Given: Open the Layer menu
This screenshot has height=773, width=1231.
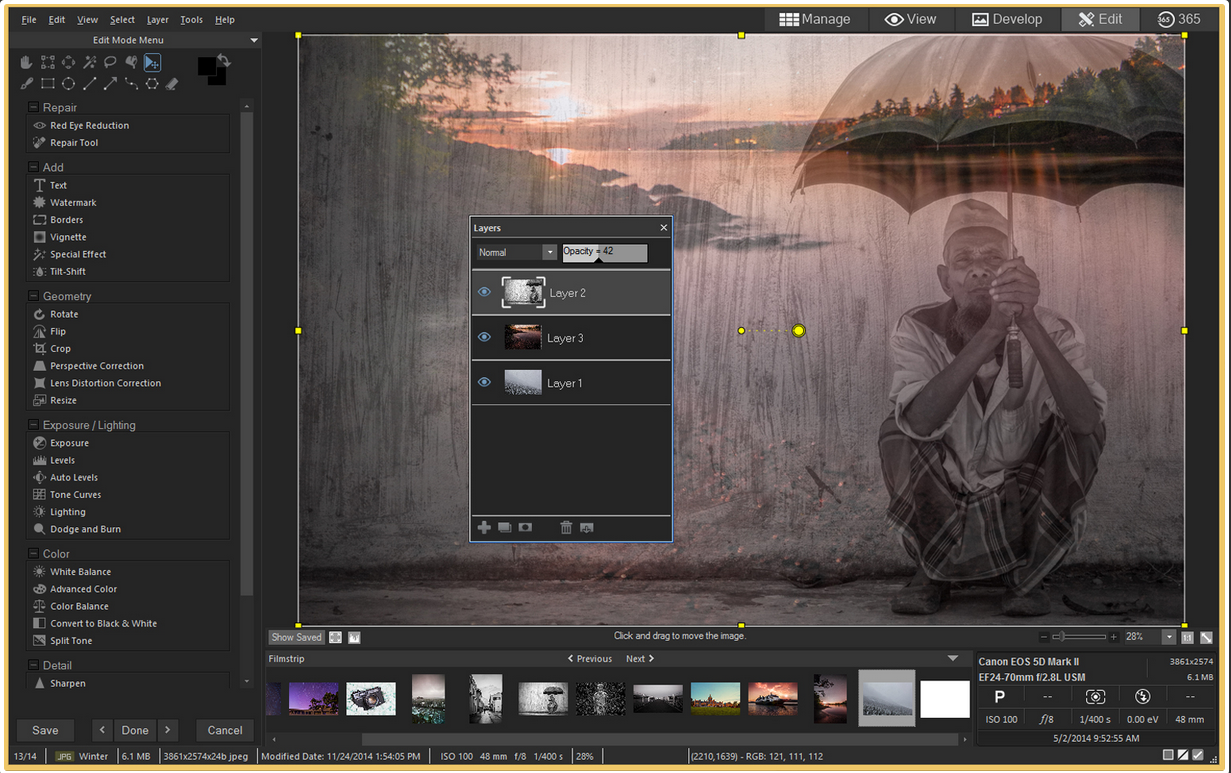Looking at the screenshot, I should [157, 19].
